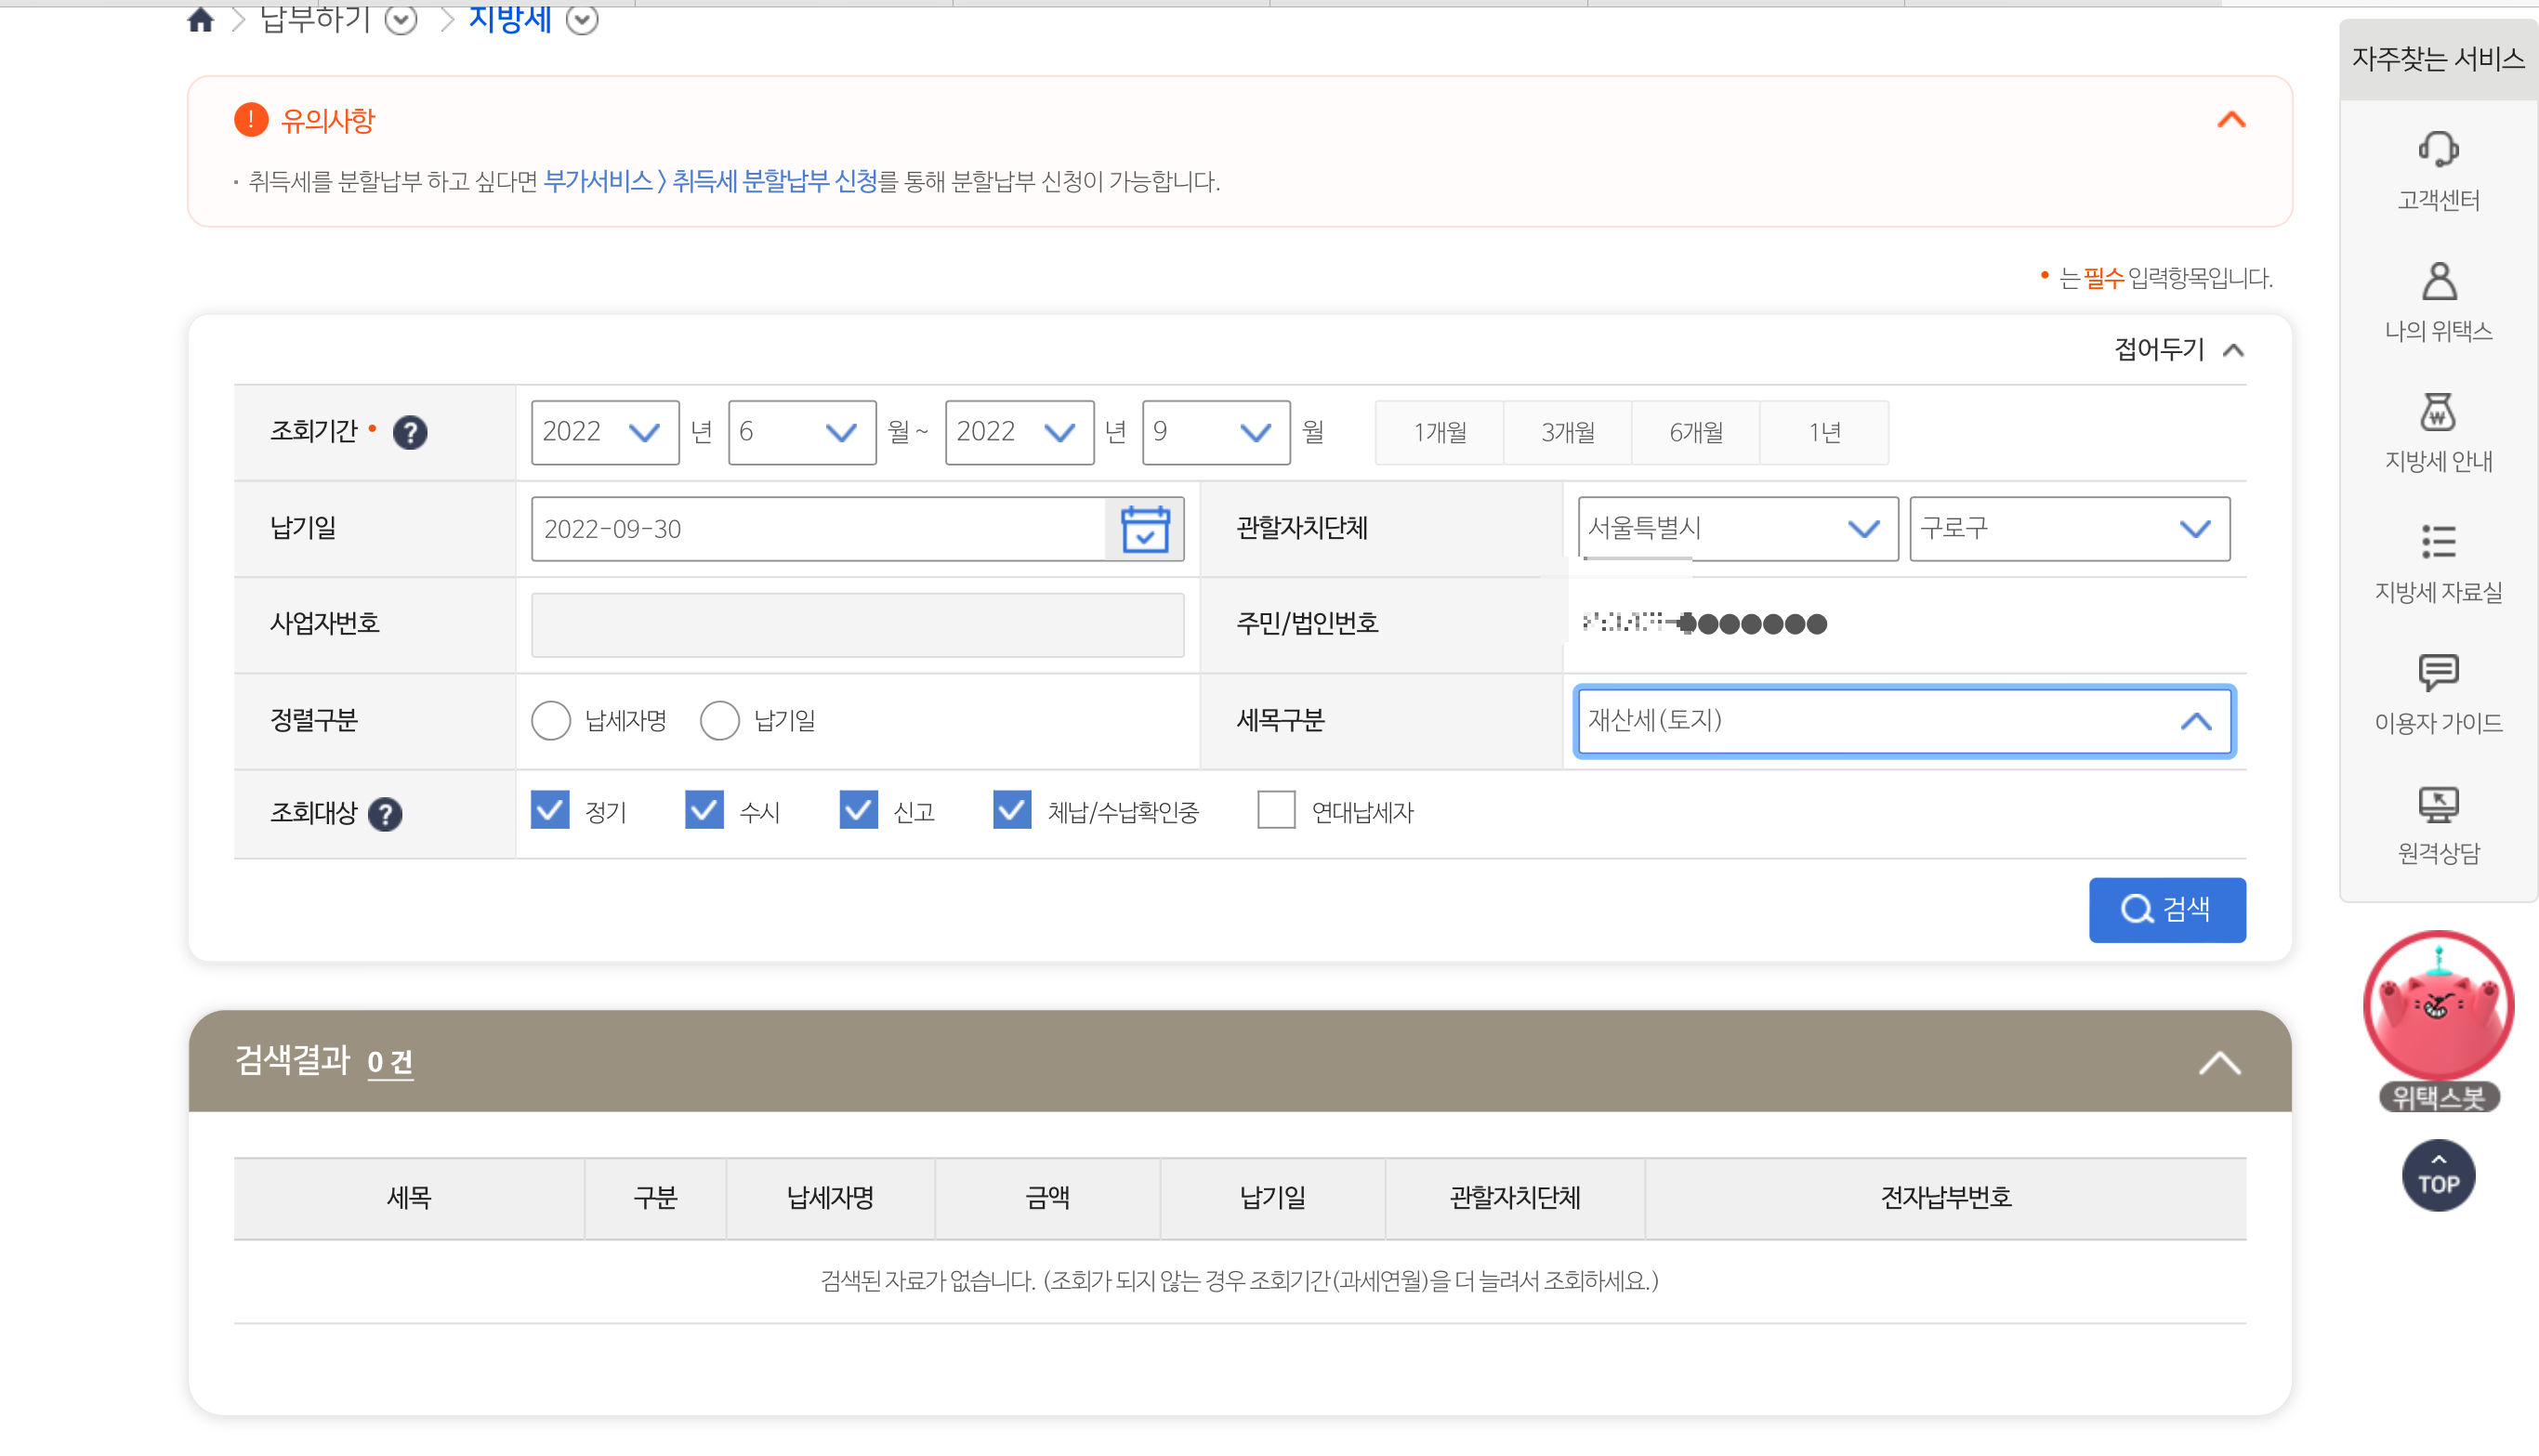Image resolution: width=2539 pixels, height=1456 pixels.
Task: Click the 지방세 안내 money bag icon
Action: click(2437, 412)
